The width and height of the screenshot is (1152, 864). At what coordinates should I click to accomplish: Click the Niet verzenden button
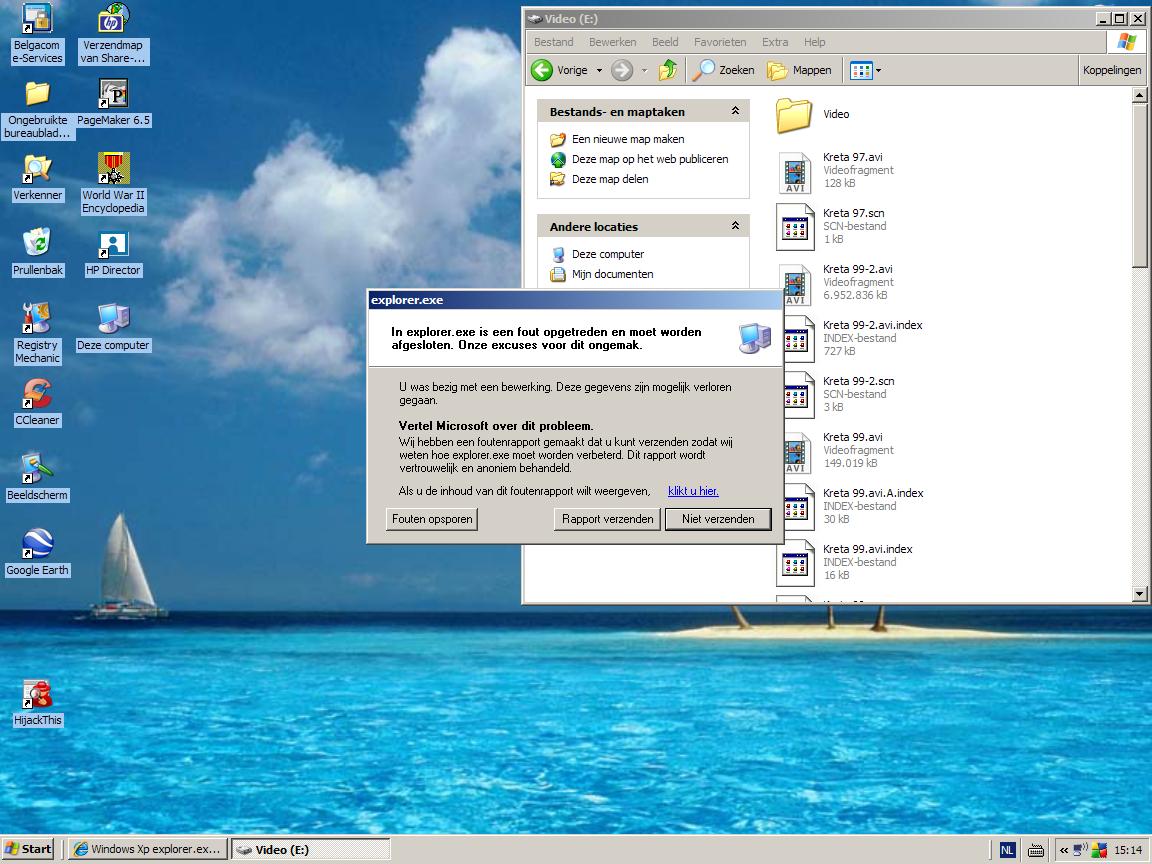coord(717,519)
